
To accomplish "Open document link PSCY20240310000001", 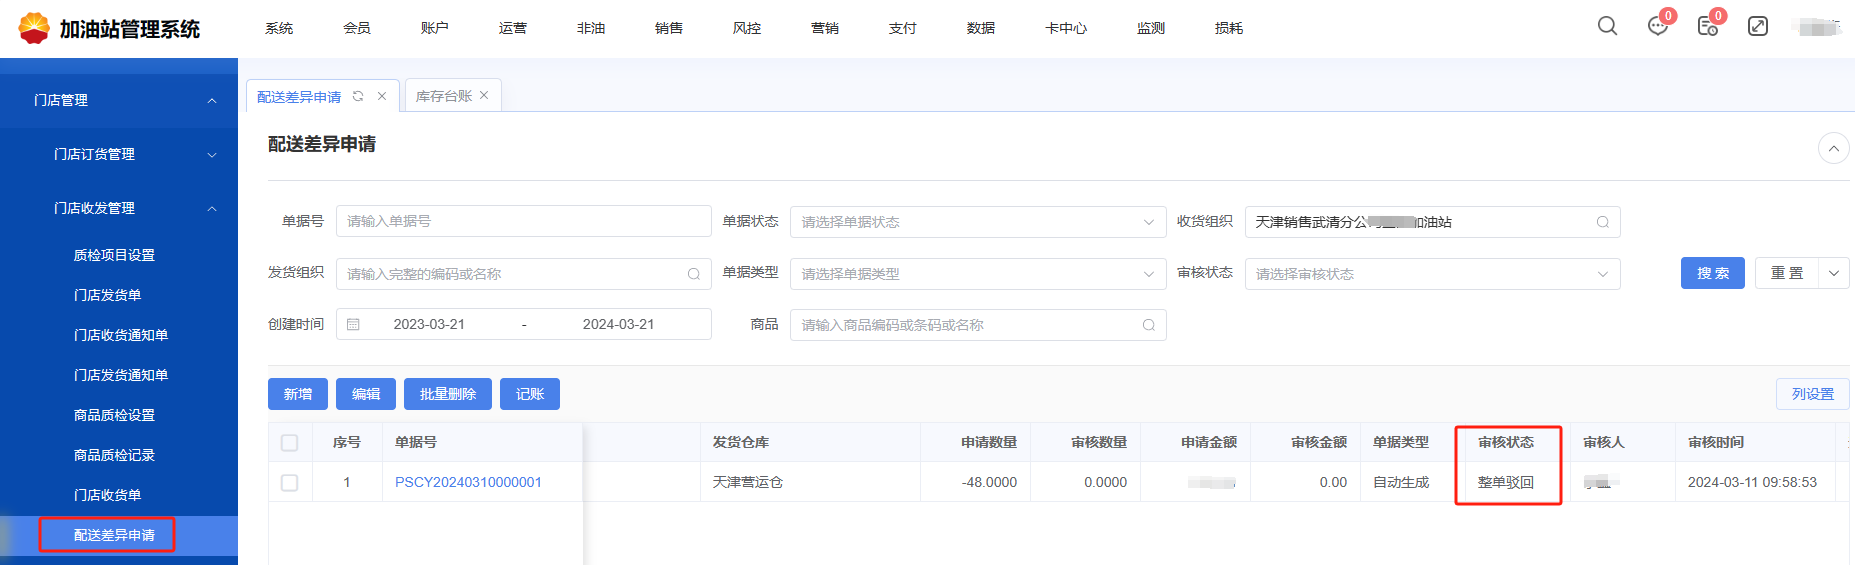I will 468,482.
